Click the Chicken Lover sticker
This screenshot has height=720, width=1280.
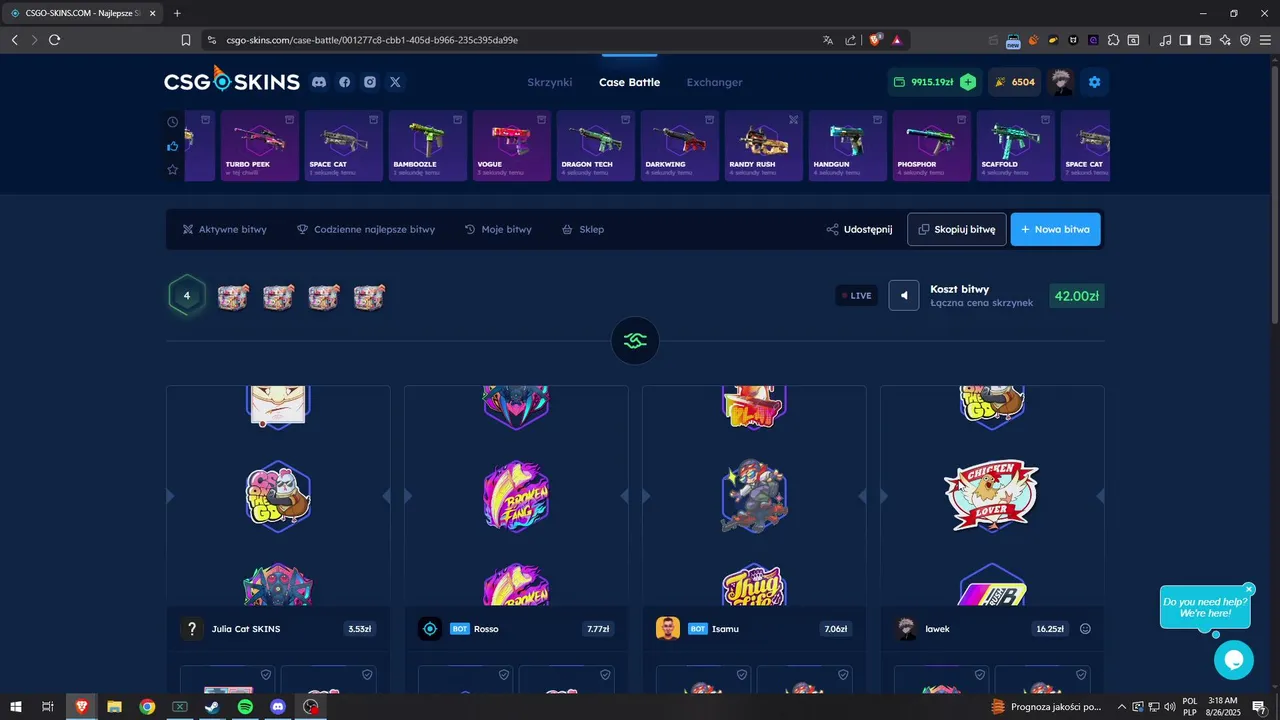(x=992, y=495)
